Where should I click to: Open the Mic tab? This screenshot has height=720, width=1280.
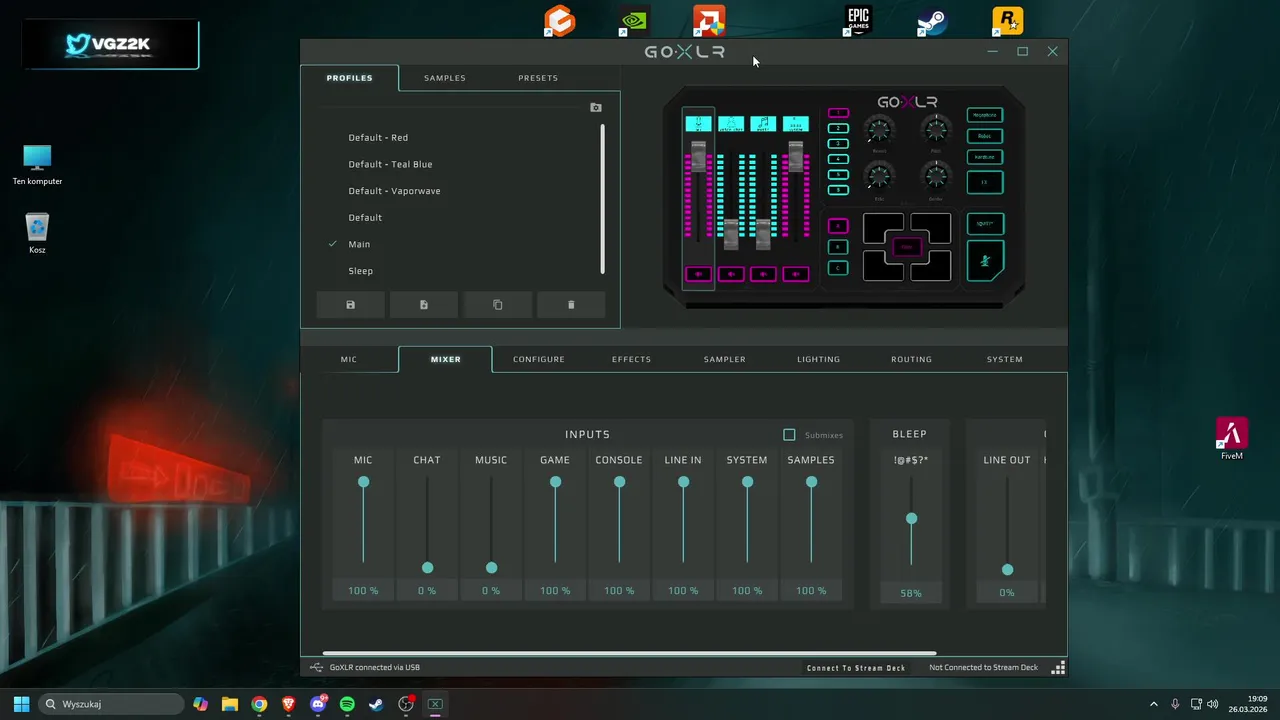tap(349, 359)
